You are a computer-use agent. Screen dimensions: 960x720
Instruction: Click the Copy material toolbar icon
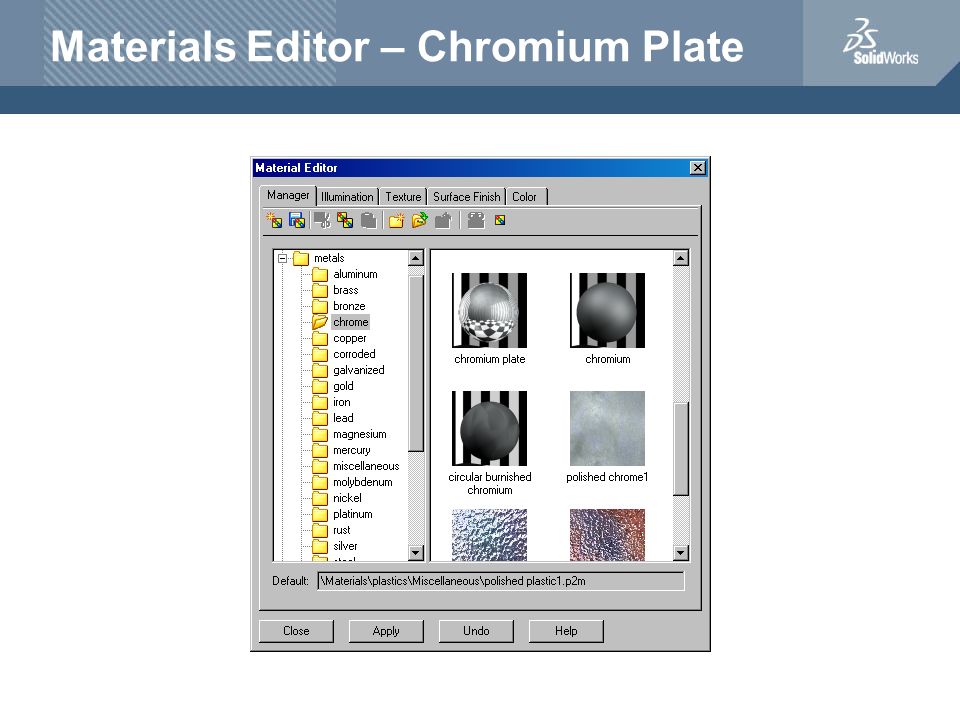point(345,220)
